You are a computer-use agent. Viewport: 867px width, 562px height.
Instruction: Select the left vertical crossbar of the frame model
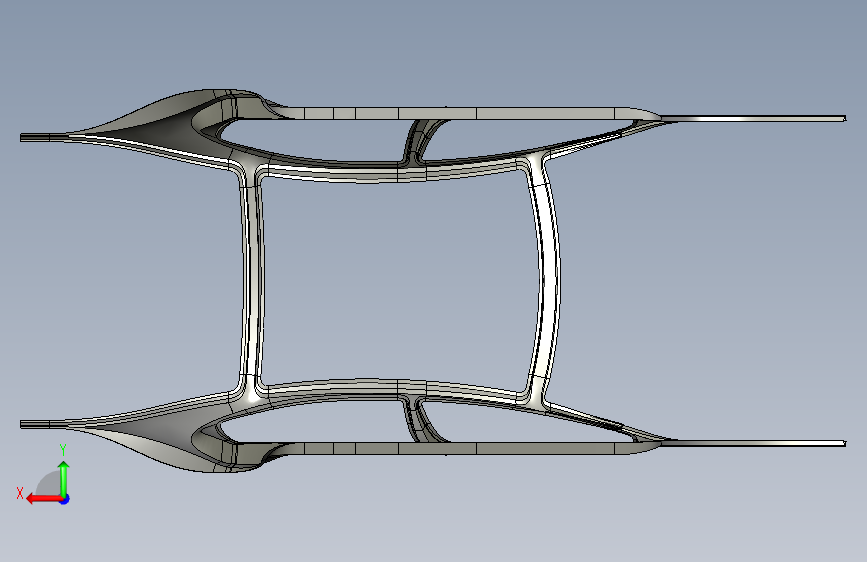click(252, 282)
